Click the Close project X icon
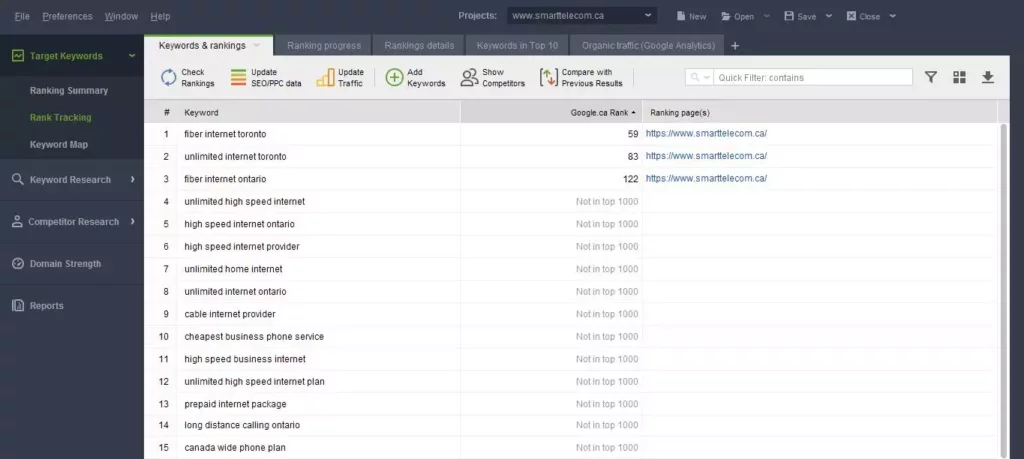 point(851,16)
